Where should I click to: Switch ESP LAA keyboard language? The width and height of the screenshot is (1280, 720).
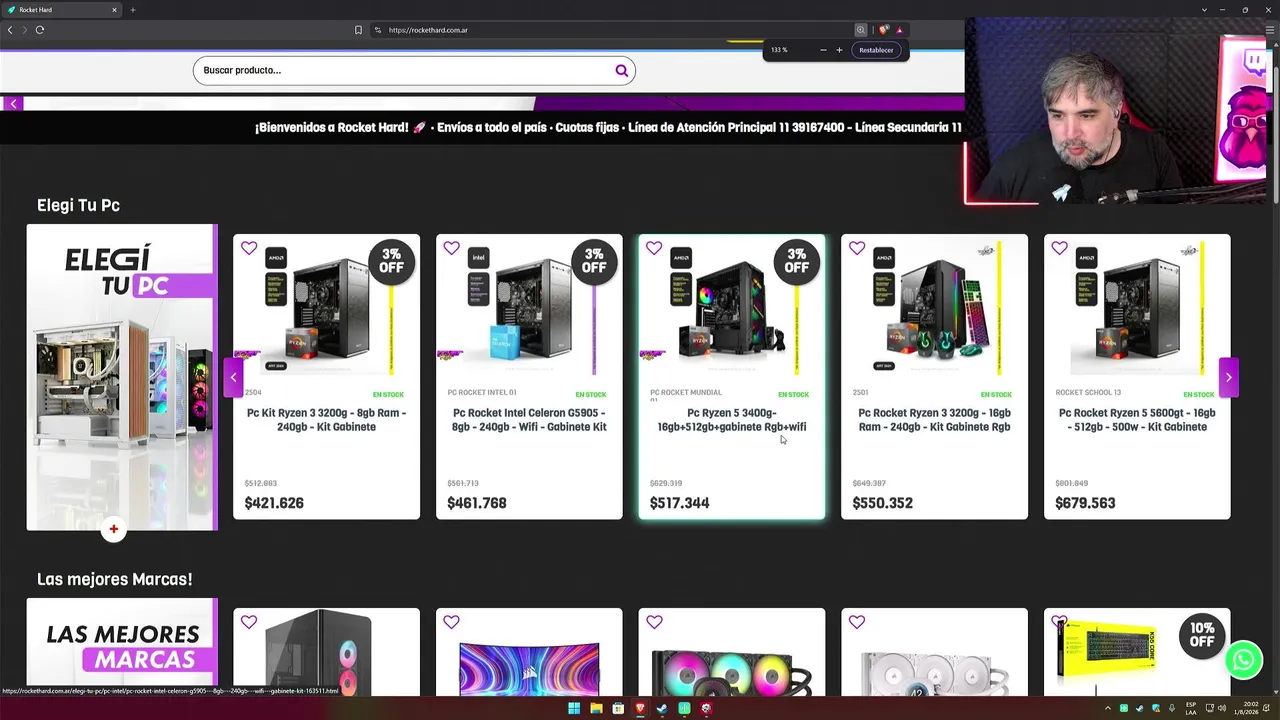click(1191, 708)
